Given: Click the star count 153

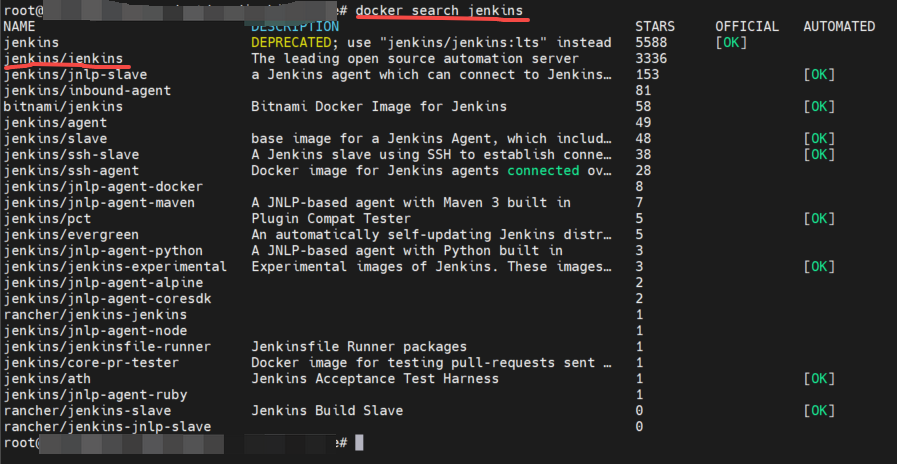Looking at the screenshot, I should (x=647, y=74).
